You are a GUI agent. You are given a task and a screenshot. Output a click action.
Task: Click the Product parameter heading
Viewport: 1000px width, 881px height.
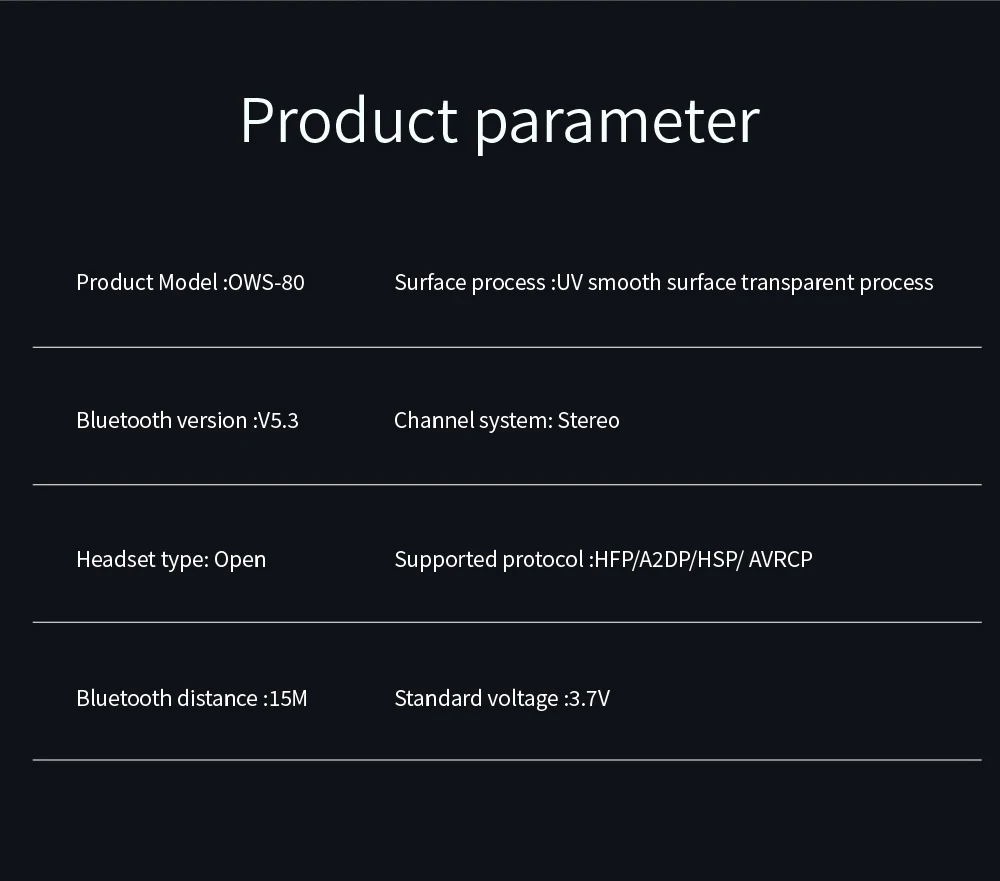tap(499, 121)
